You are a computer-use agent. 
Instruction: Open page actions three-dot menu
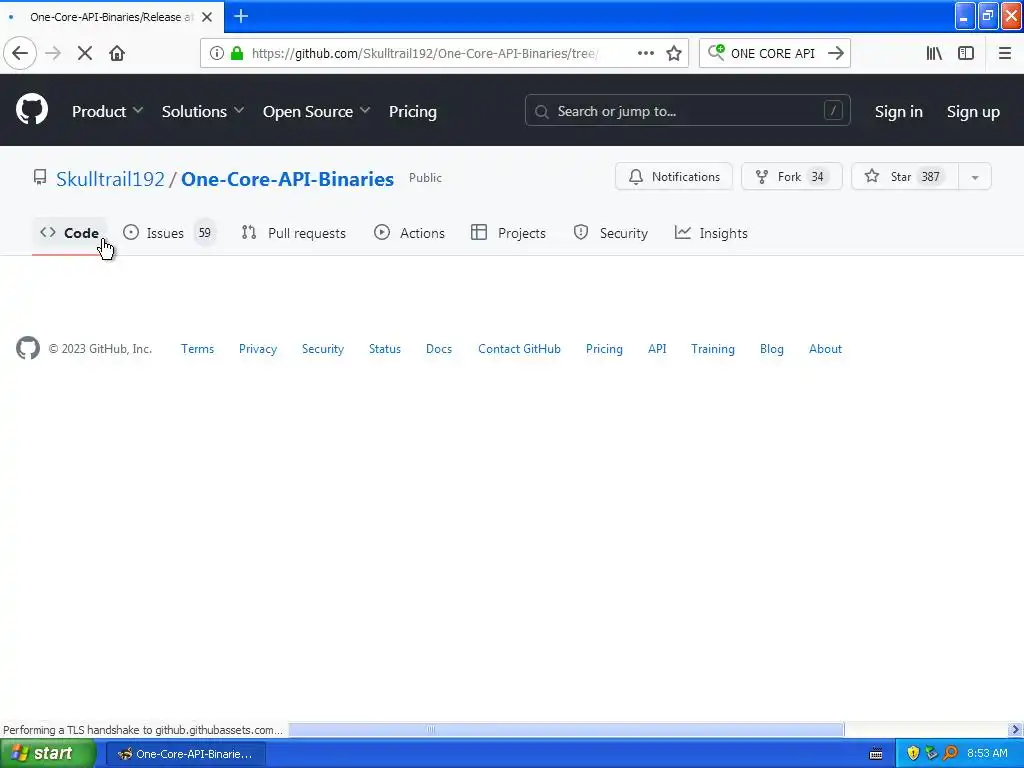[x=645, y=53]
